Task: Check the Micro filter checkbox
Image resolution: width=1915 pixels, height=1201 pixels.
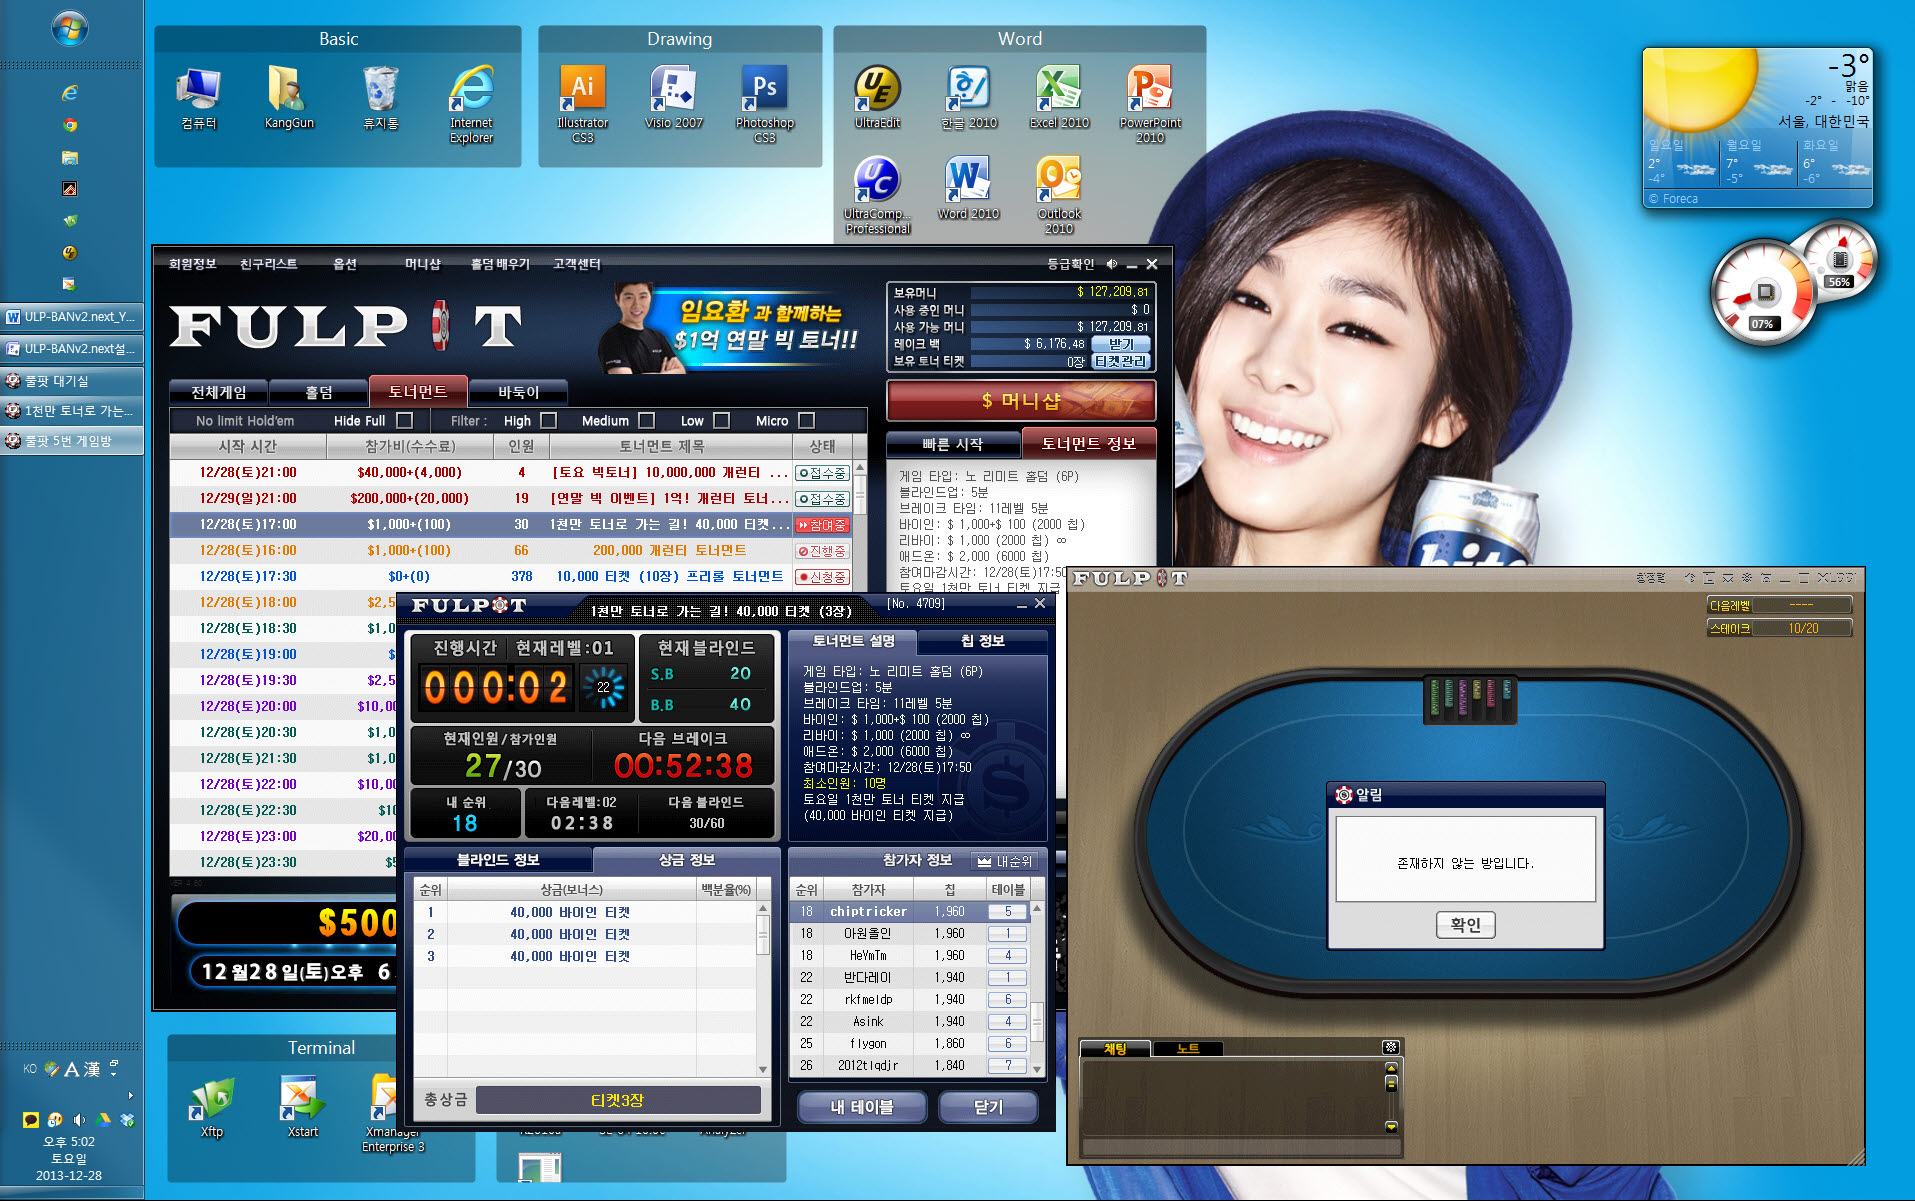Action: (806, 421)
